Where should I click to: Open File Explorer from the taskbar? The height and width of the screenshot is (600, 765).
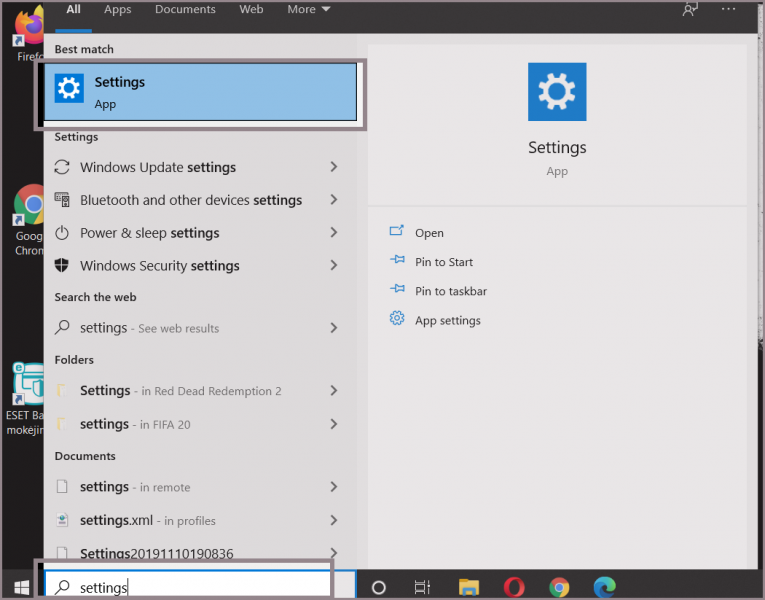pyautogui.click(x=469, y=587)
